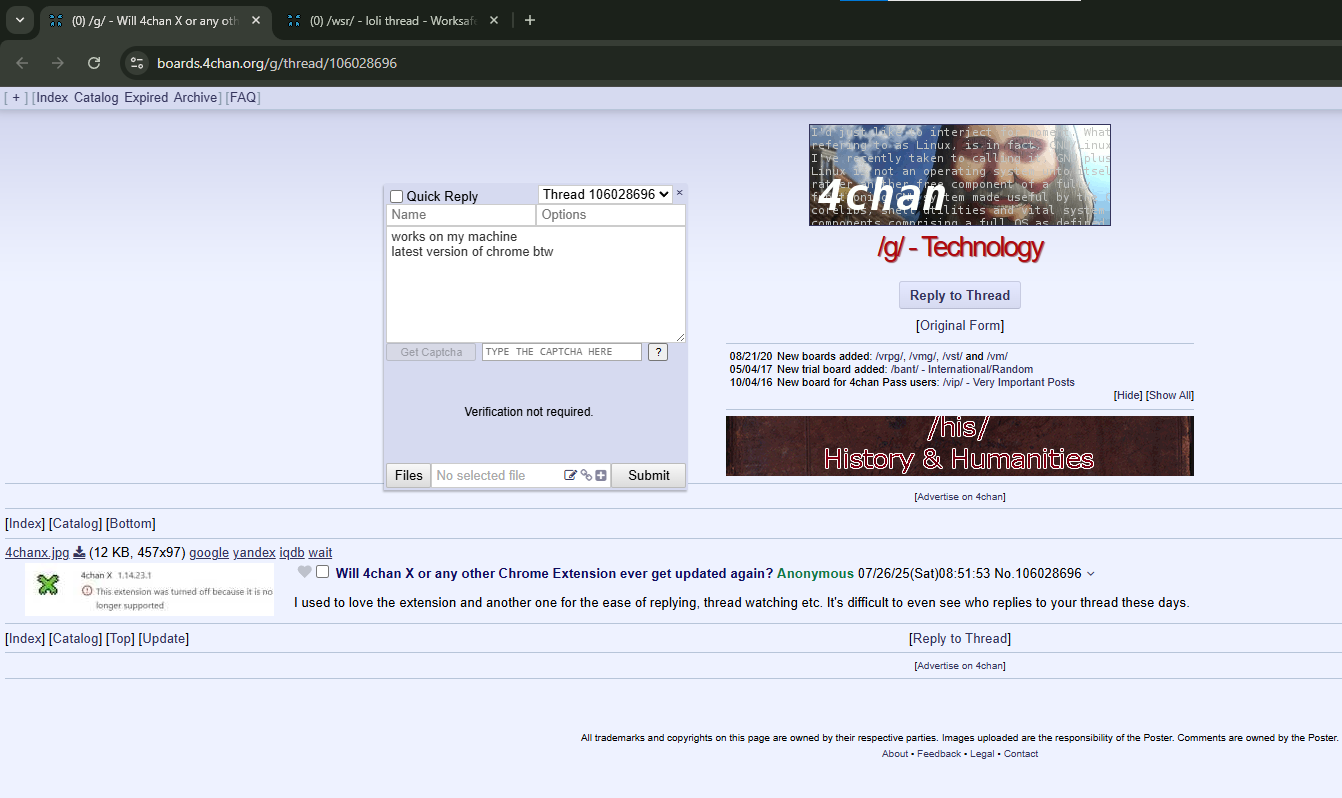Open the /vip/ Very Important Posts link
This screenshot has height=798, width=1342.
[x=1008, y=382]
